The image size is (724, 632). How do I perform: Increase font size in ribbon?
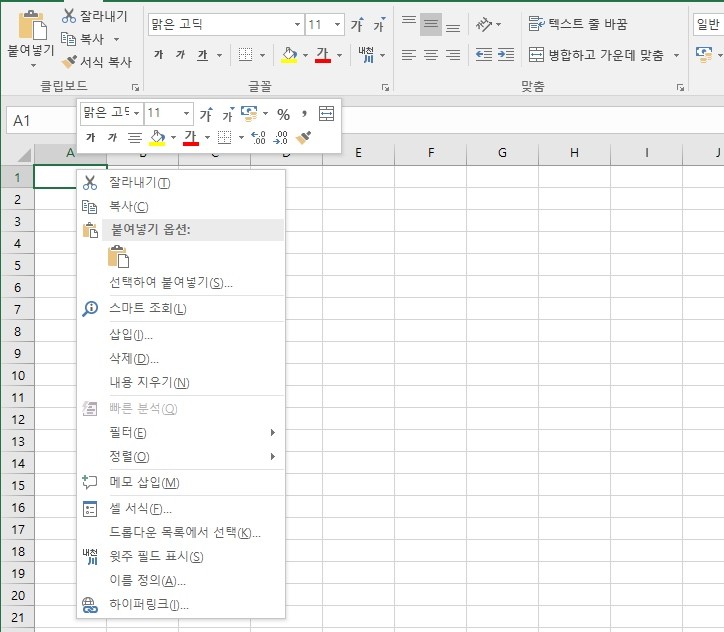(356, 24)
